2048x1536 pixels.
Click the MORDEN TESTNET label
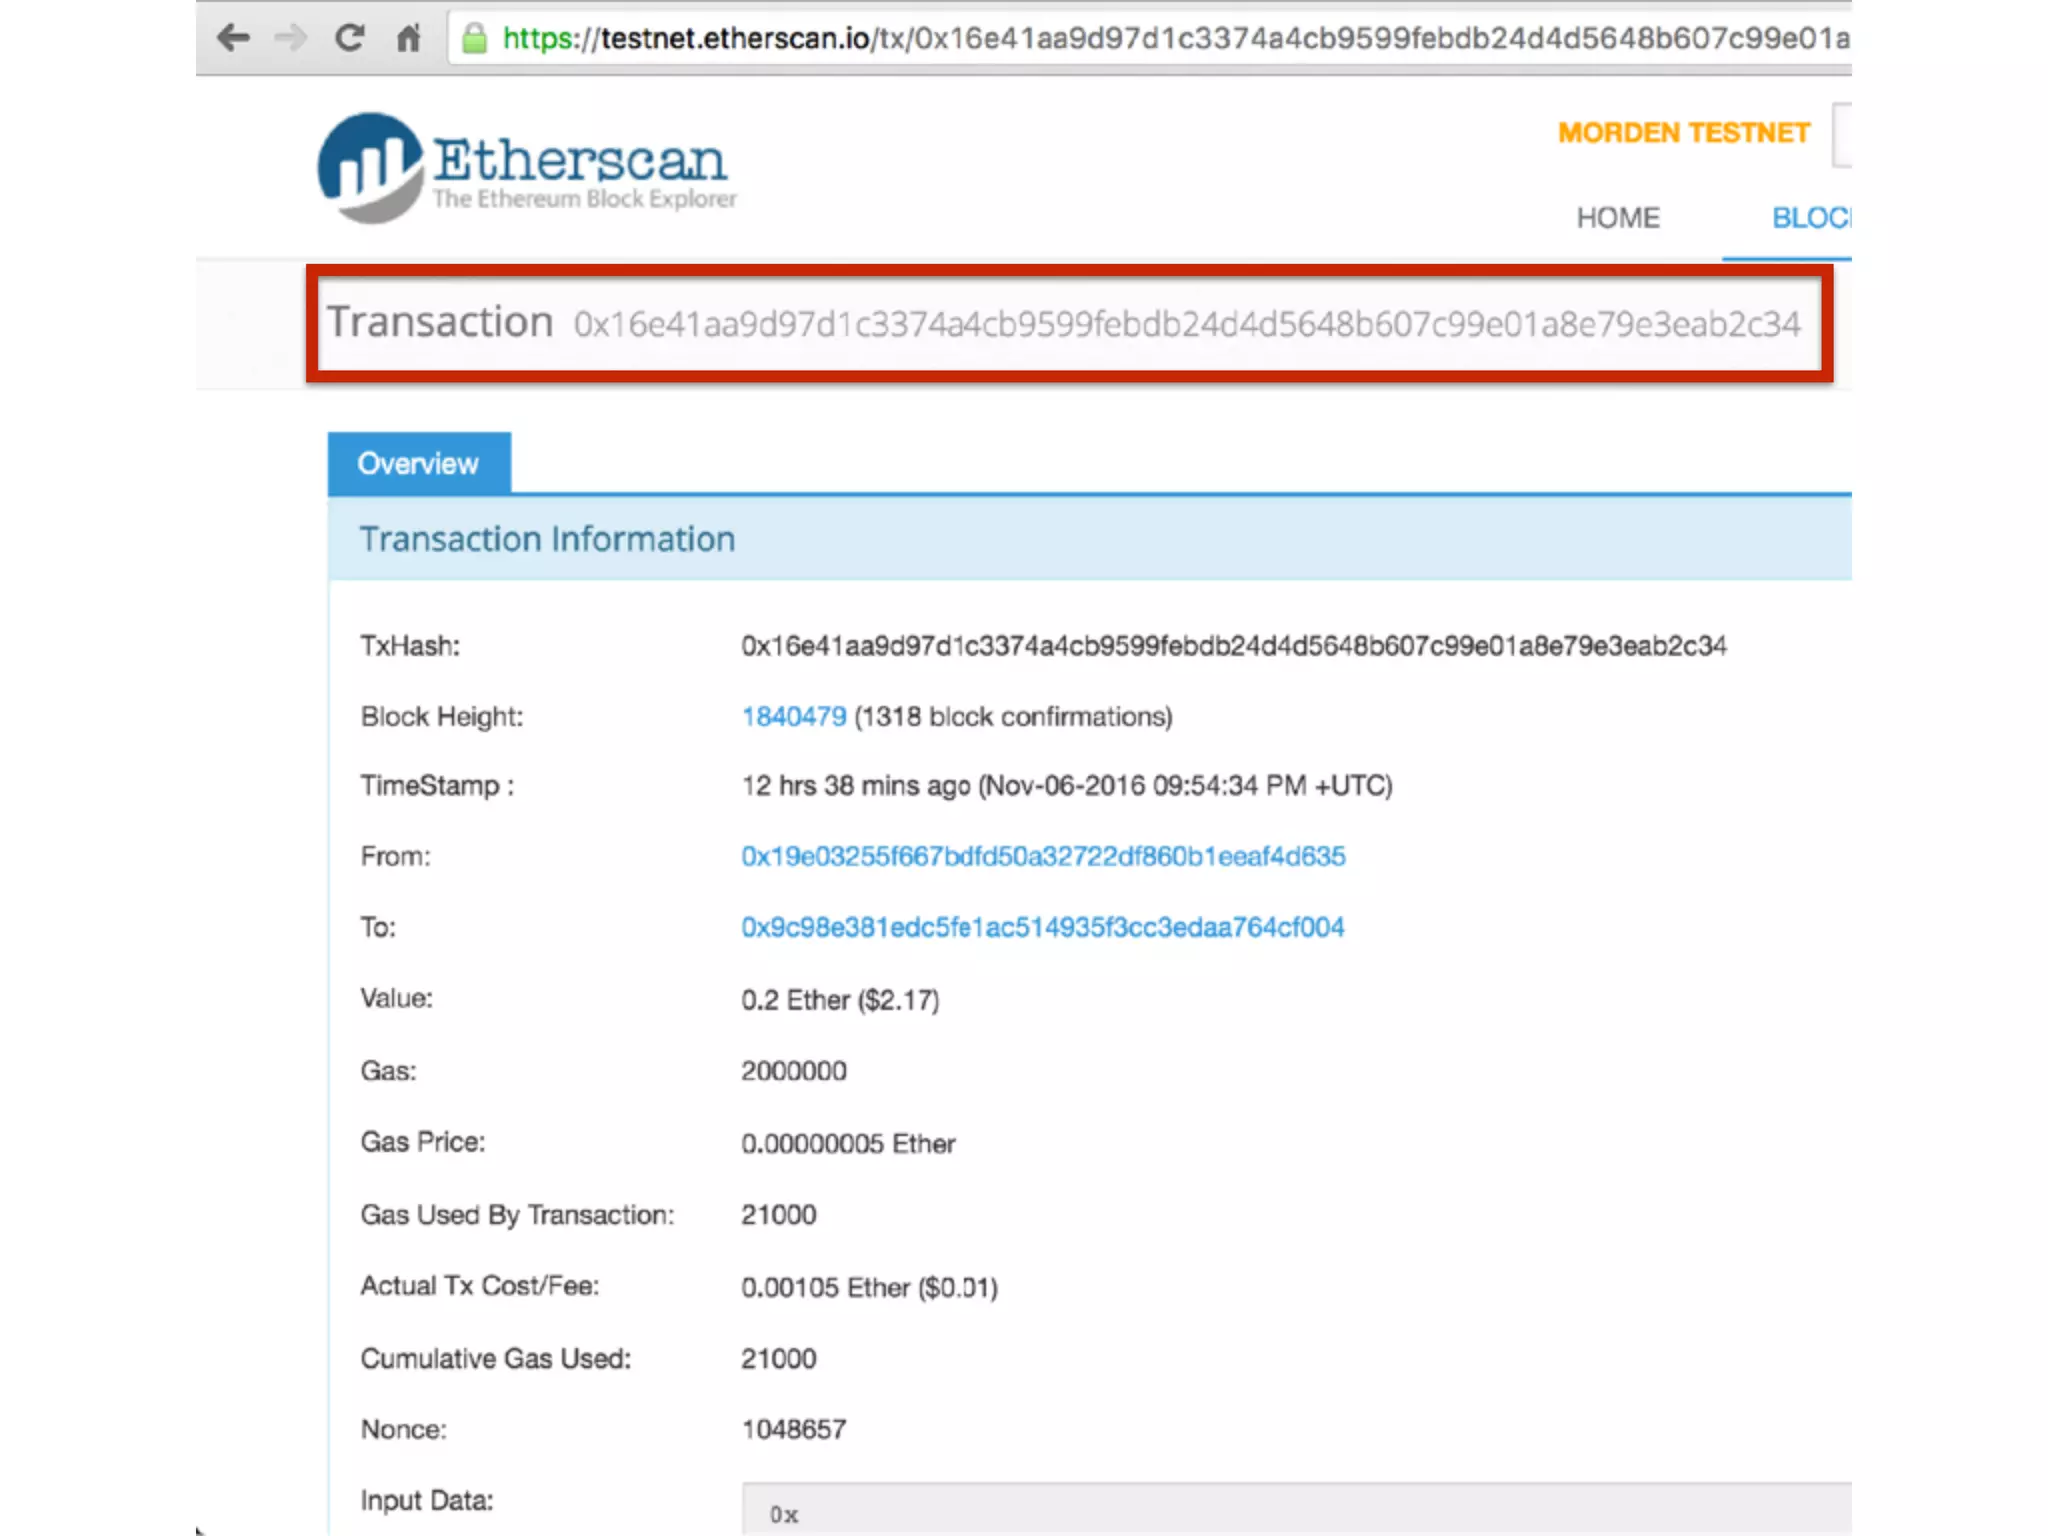1683,133
